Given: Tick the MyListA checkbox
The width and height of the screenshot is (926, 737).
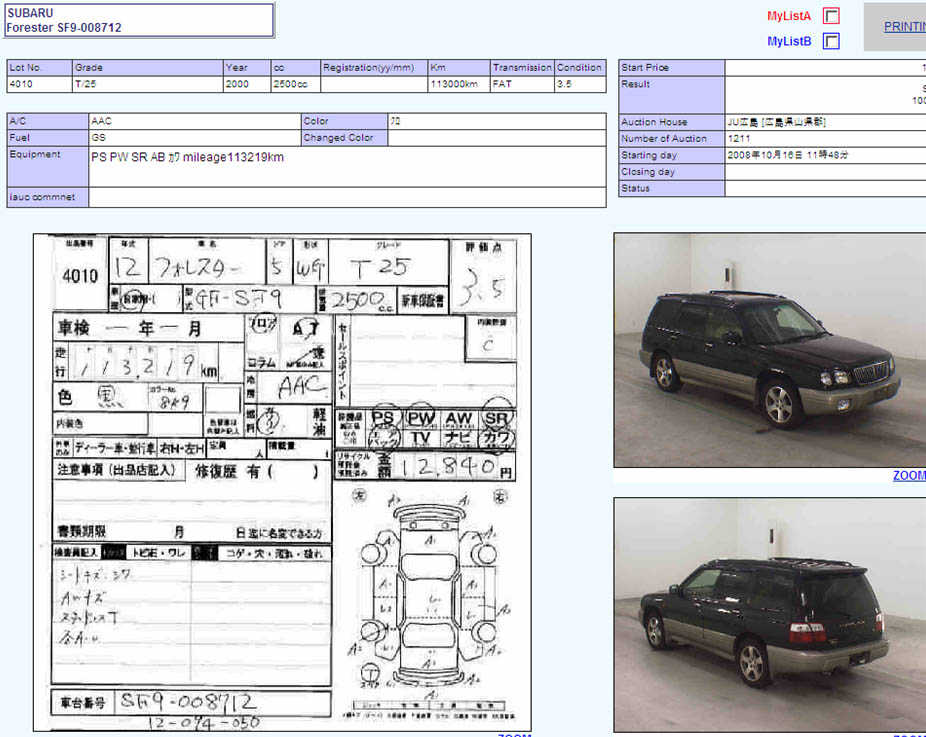Looking at the screenshot, I should (x=831, y=16).
